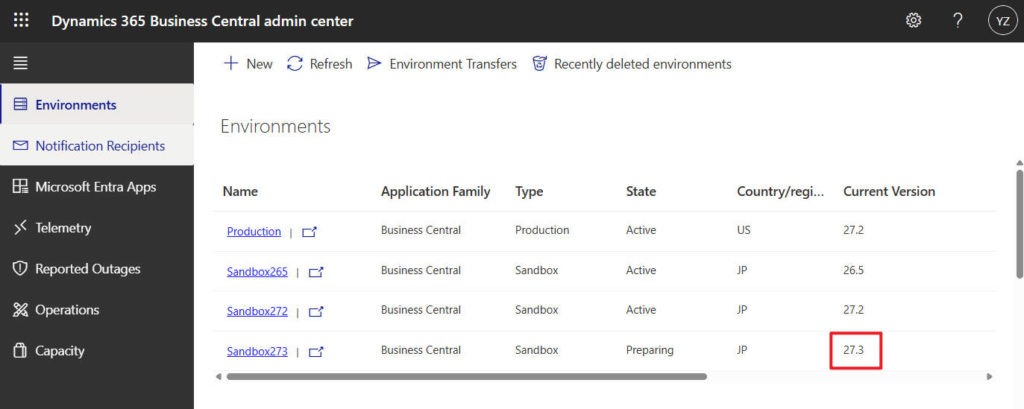Select Microsoft Entra Apps in sidebar
Image resolution: width=1024 pixels, height=409 pixels.
point(95,187)
